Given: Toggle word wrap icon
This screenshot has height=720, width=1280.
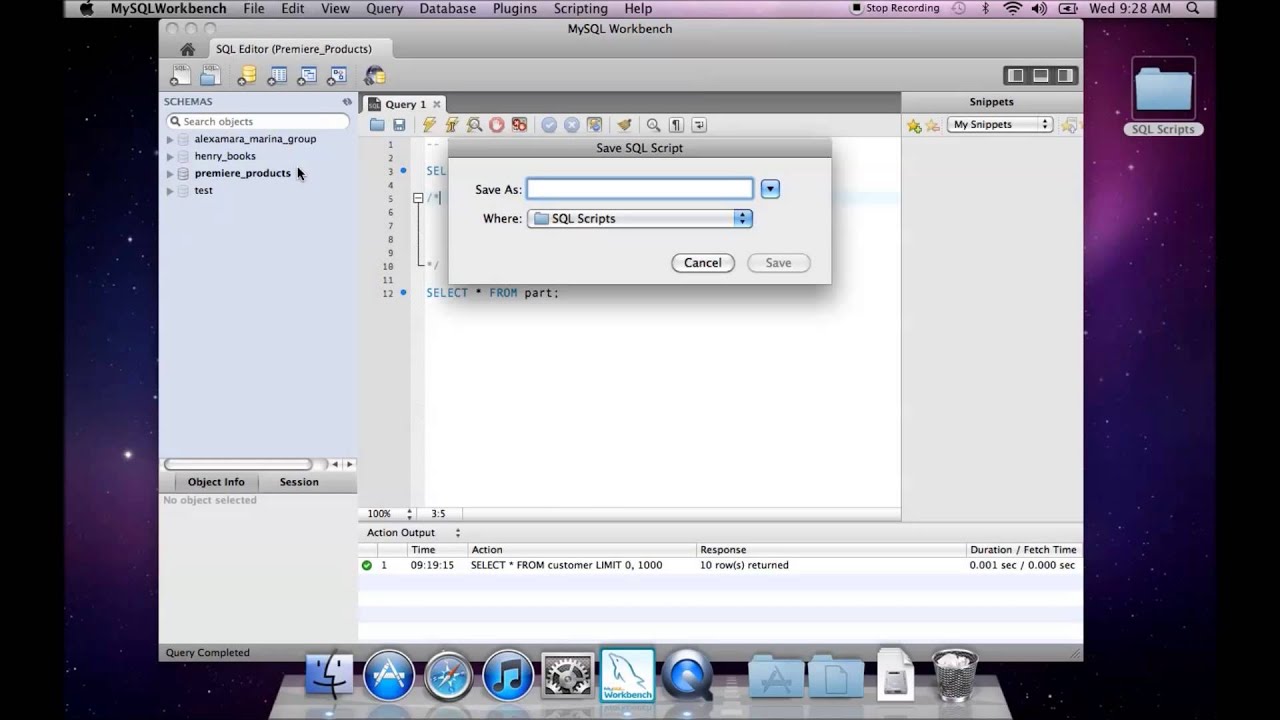Looking at the screenshot, I should click(699, 125).
